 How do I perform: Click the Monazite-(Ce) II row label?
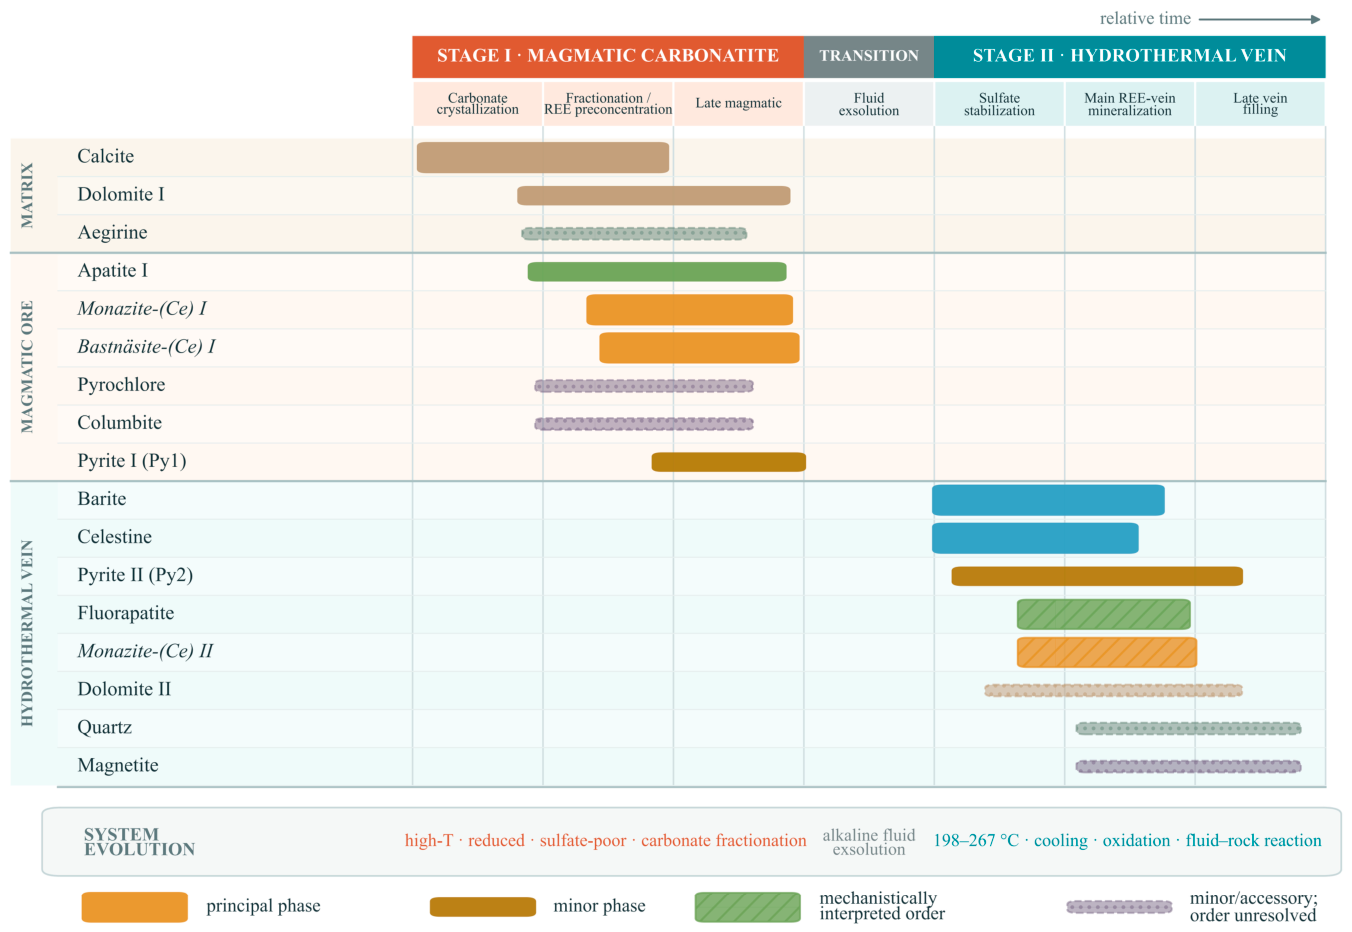(145, 651)
